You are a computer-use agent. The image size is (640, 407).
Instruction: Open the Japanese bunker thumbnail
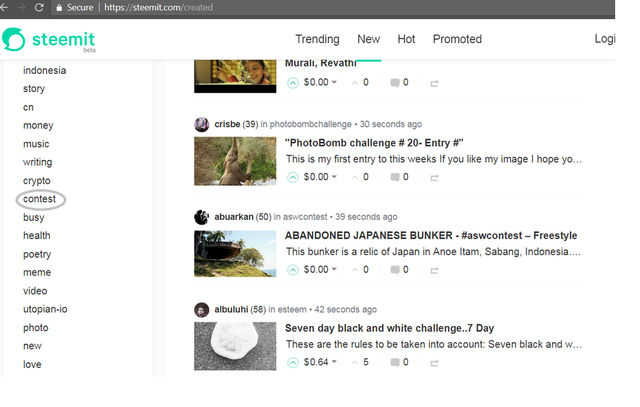[235, 254]
